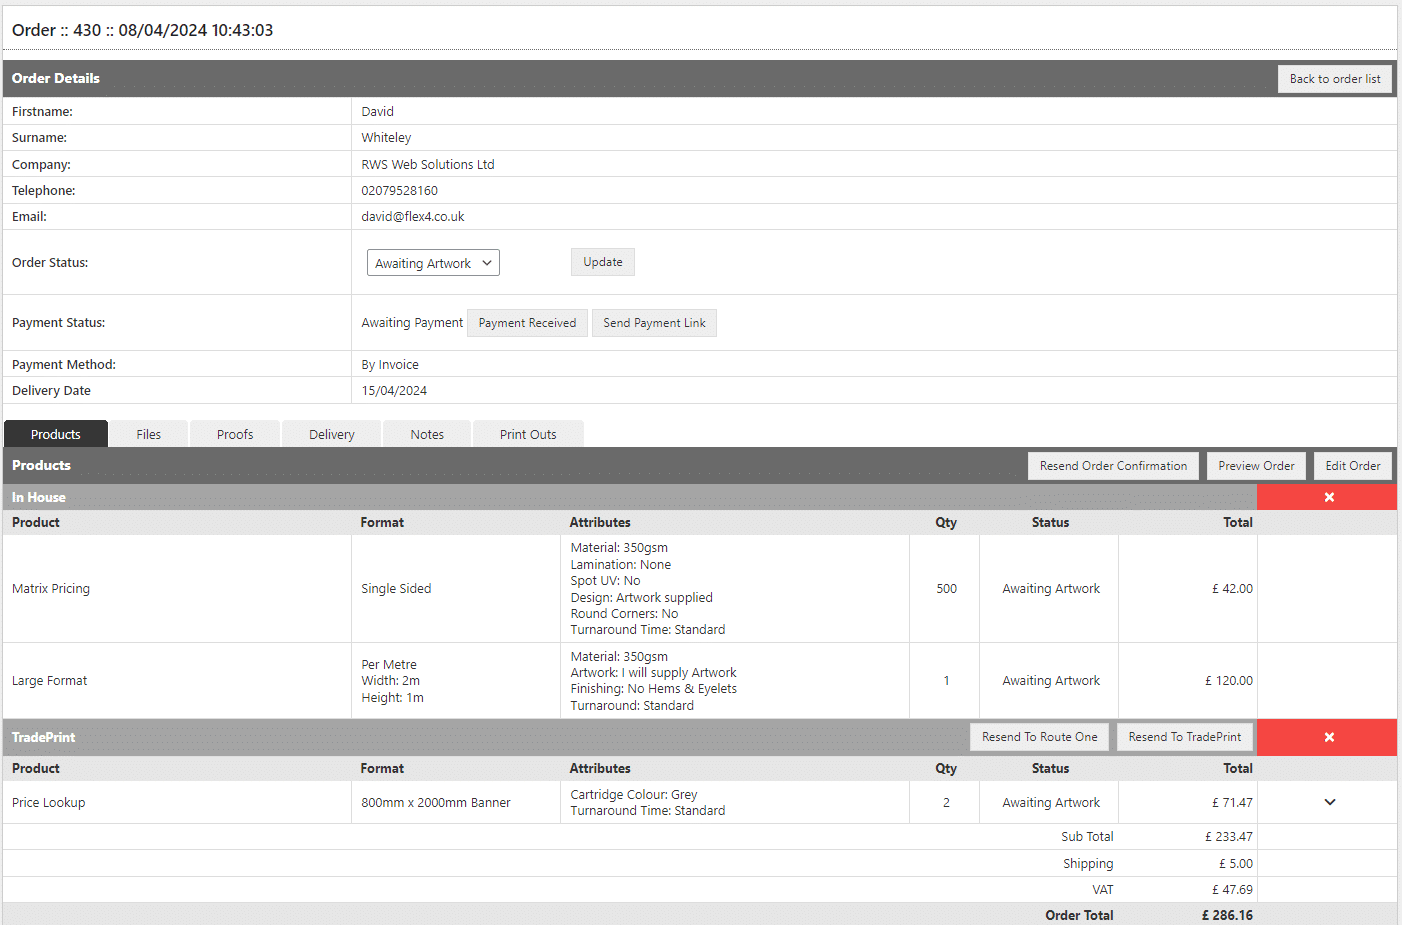
Task: Open Edit Order
Action: [1352, 466]
